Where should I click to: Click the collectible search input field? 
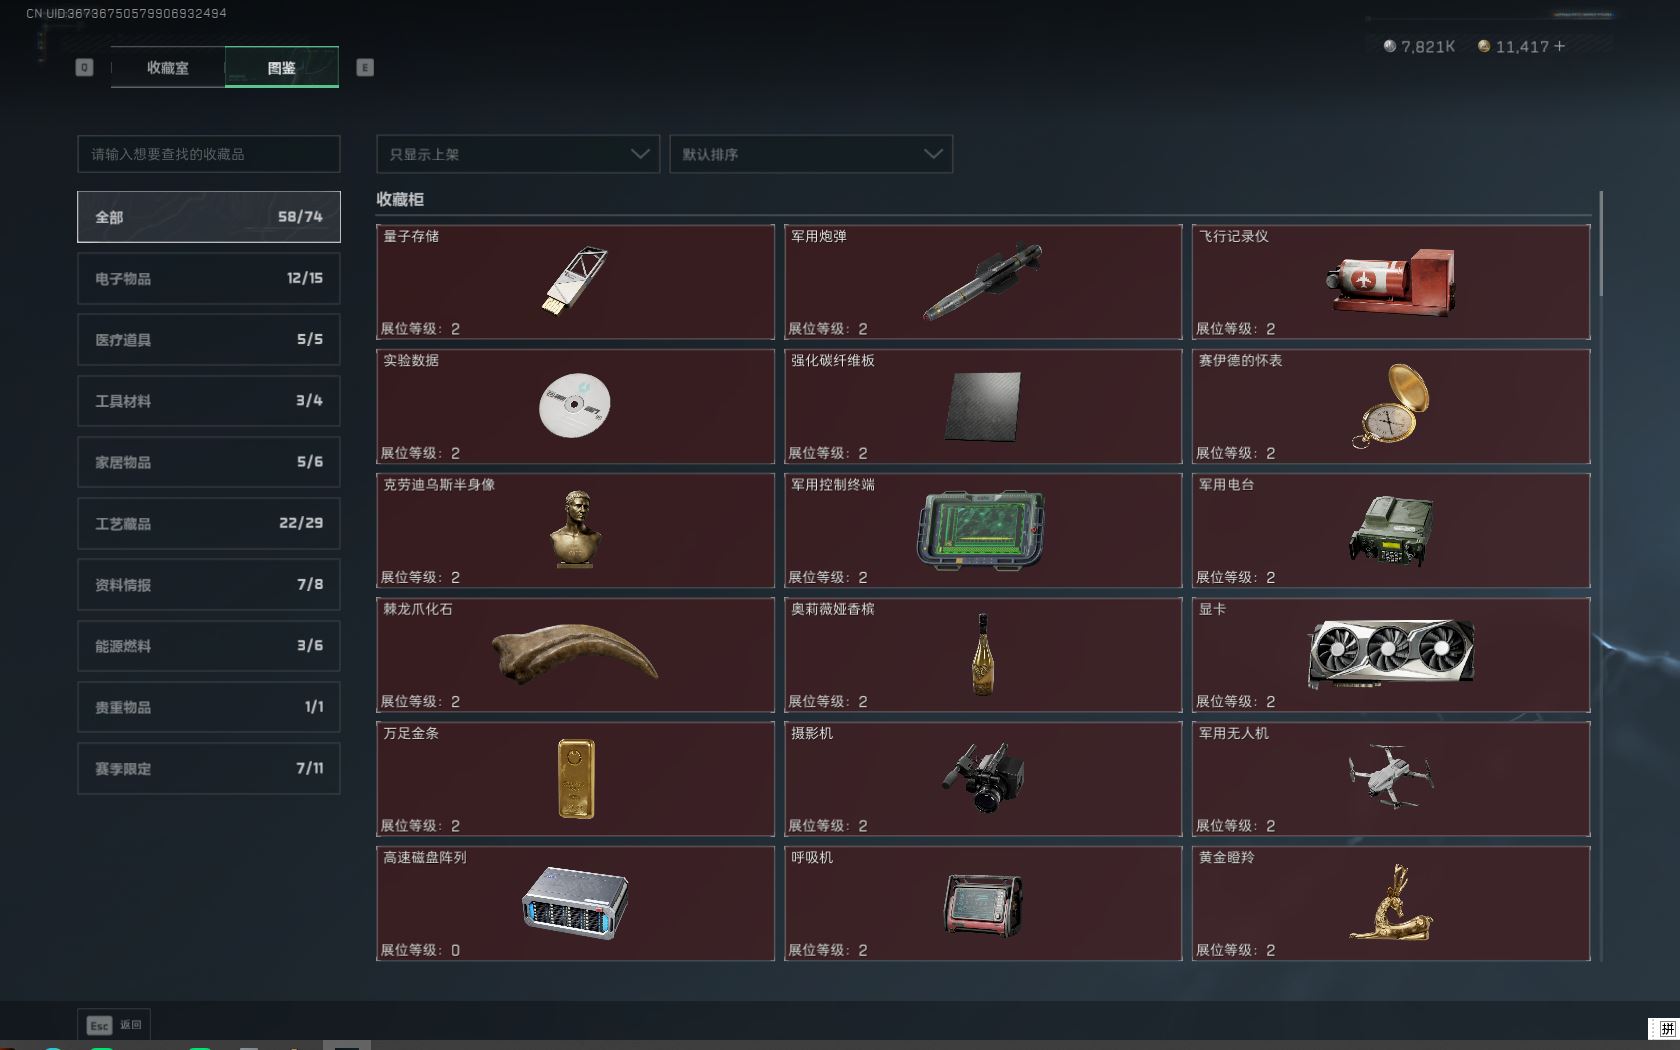click(x=208, y=154)
